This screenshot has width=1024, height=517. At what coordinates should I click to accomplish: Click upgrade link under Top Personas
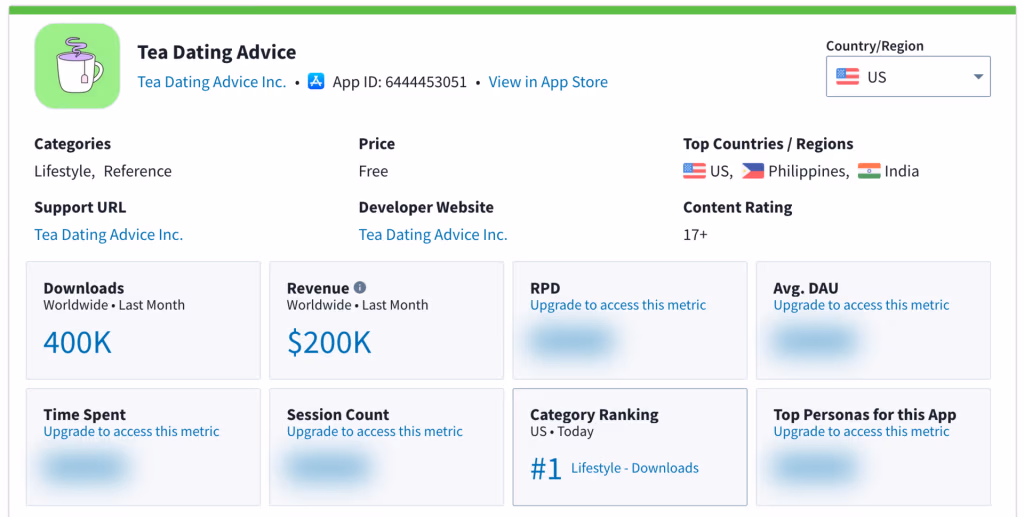(x=861, y=432)
